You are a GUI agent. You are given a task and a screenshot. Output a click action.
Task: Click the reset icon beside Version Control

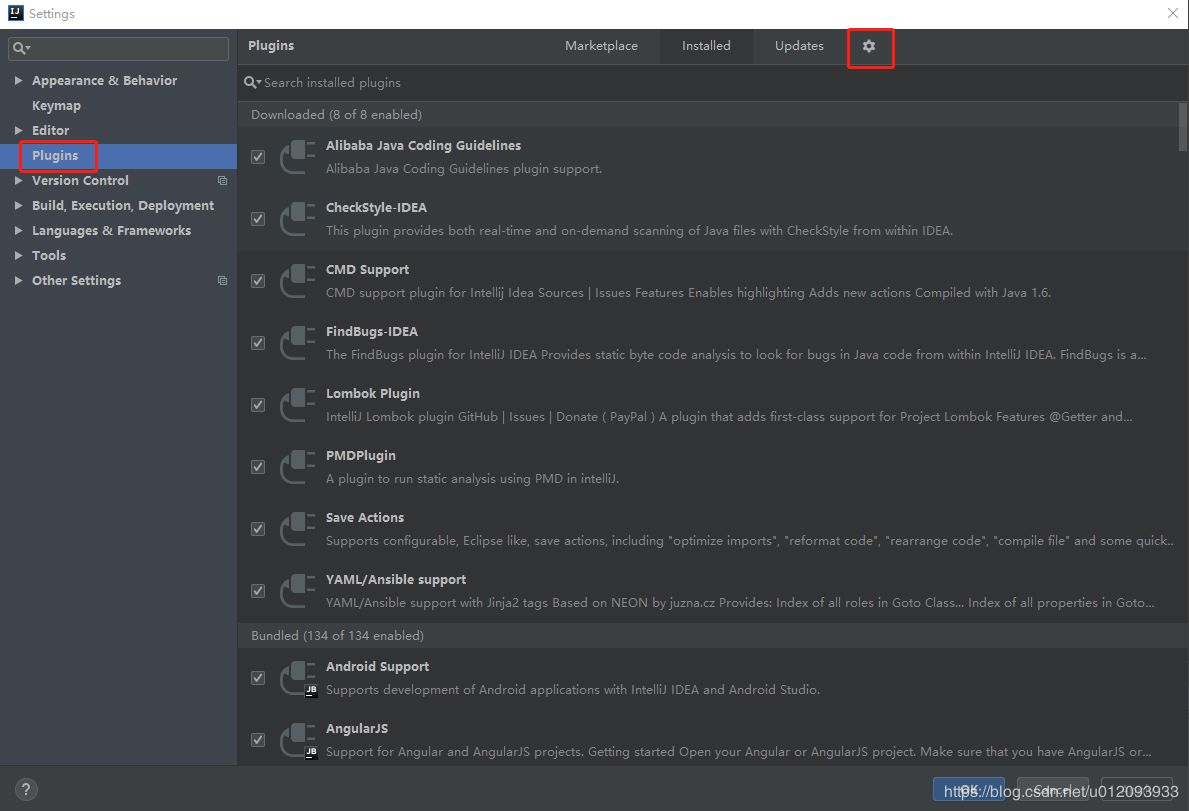[x=222, y=180]
